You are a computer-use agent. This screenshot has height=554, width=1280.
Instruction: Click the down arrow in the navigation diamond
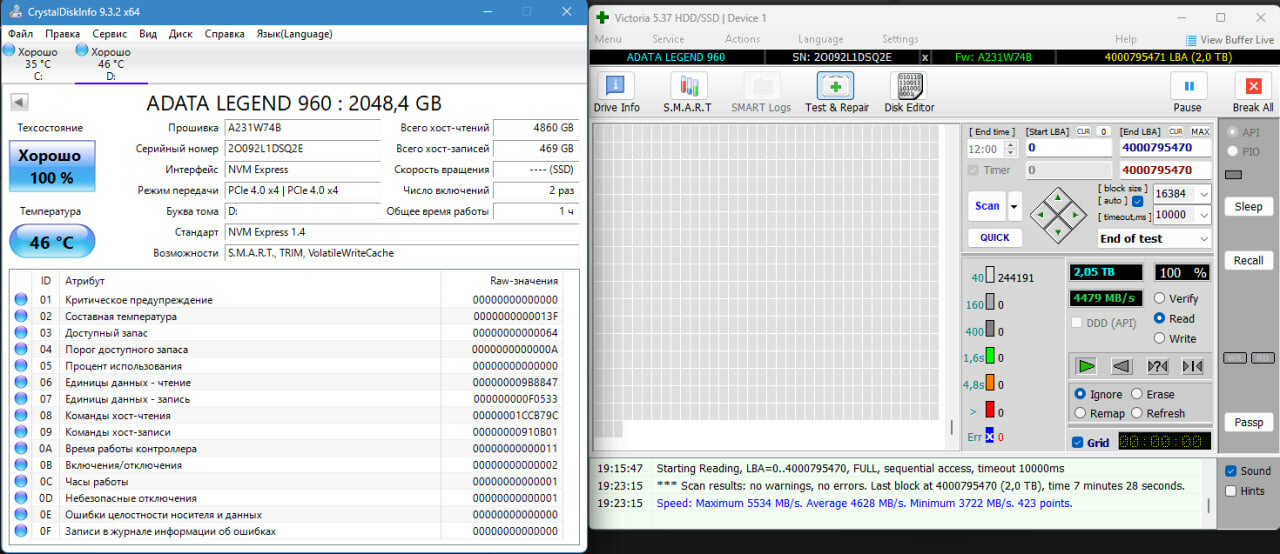click(x=1058, y=231)
